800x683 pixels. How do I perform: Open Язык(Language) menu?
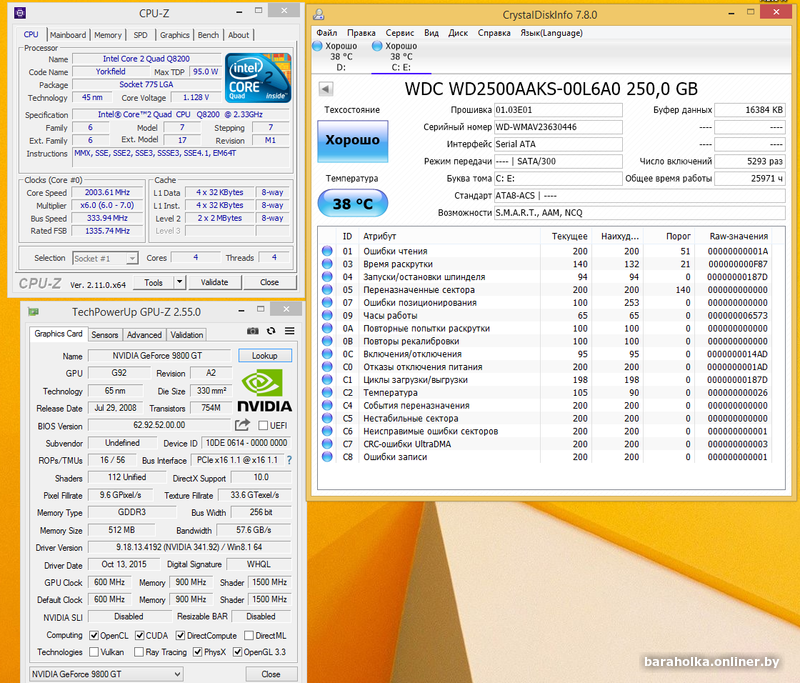tap(551, 33)
